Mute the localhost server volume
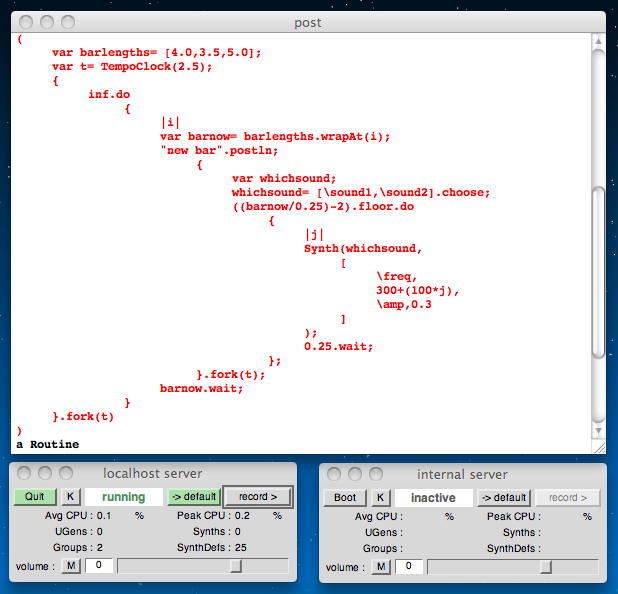This screenshot has width=618, height=594. click(x=70, y=566)
